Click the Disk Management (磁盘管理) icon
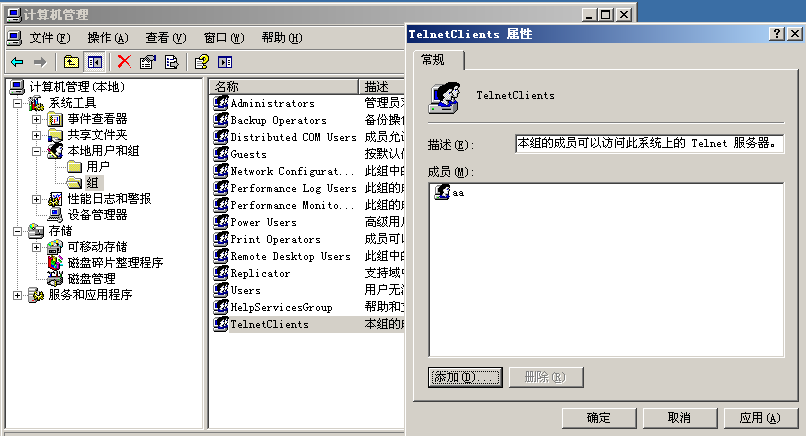Viewport: 806px width, 436px height. (55, 278)
